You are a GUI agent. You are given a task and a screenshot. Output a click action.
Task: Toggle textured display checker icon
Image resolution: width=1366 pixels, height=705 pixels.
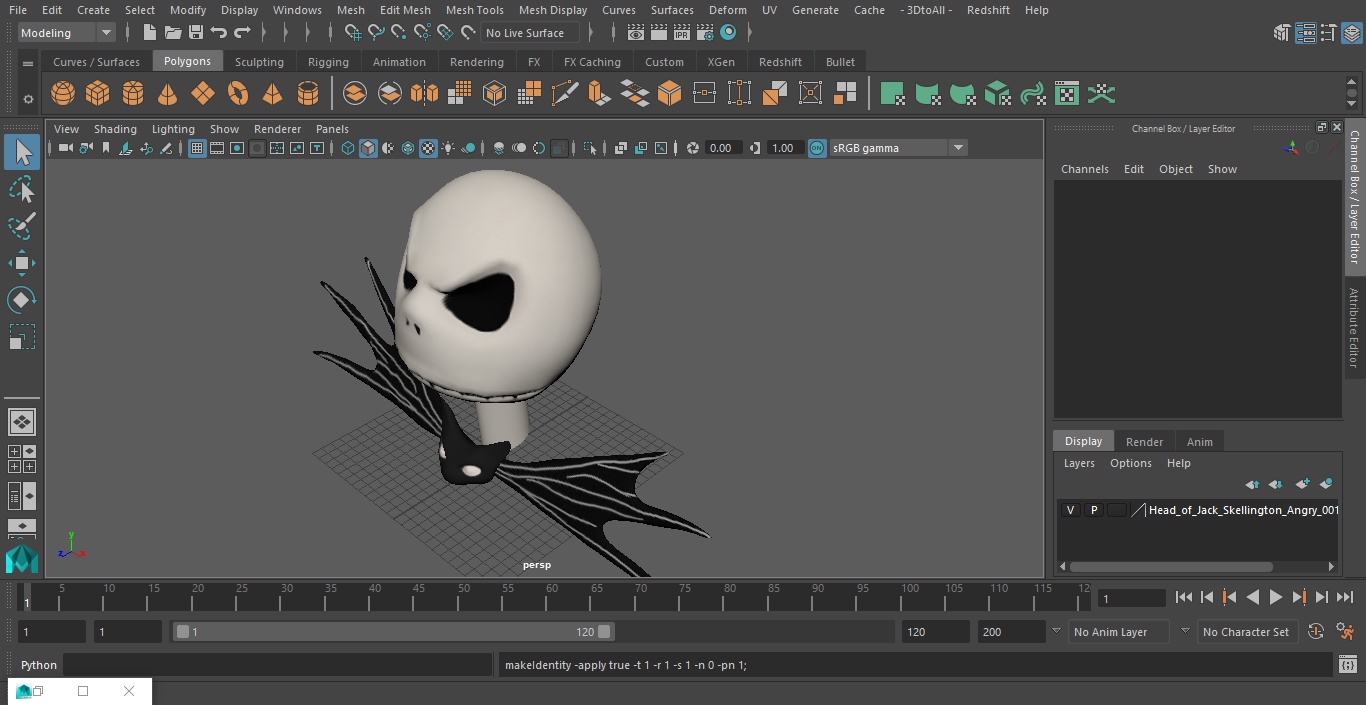click(x=428, y=148)
